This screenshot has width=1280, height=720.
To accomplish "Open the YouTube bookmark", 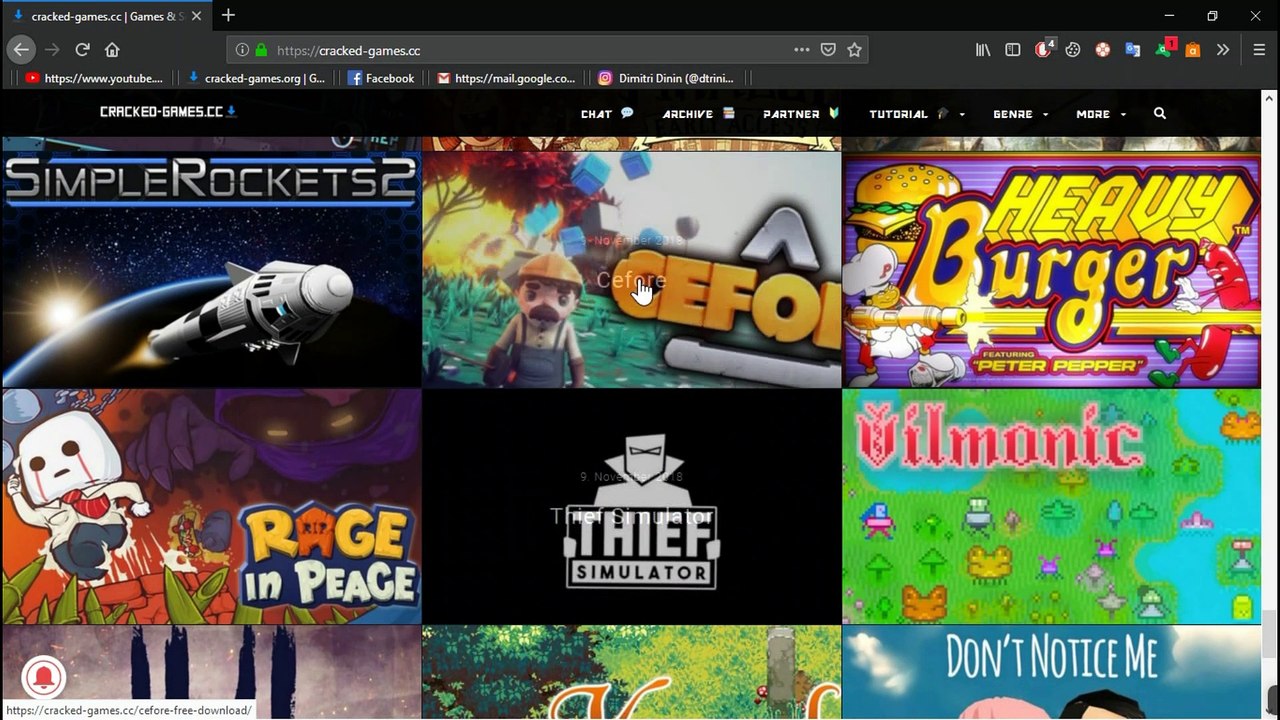I will click(93, 78).
